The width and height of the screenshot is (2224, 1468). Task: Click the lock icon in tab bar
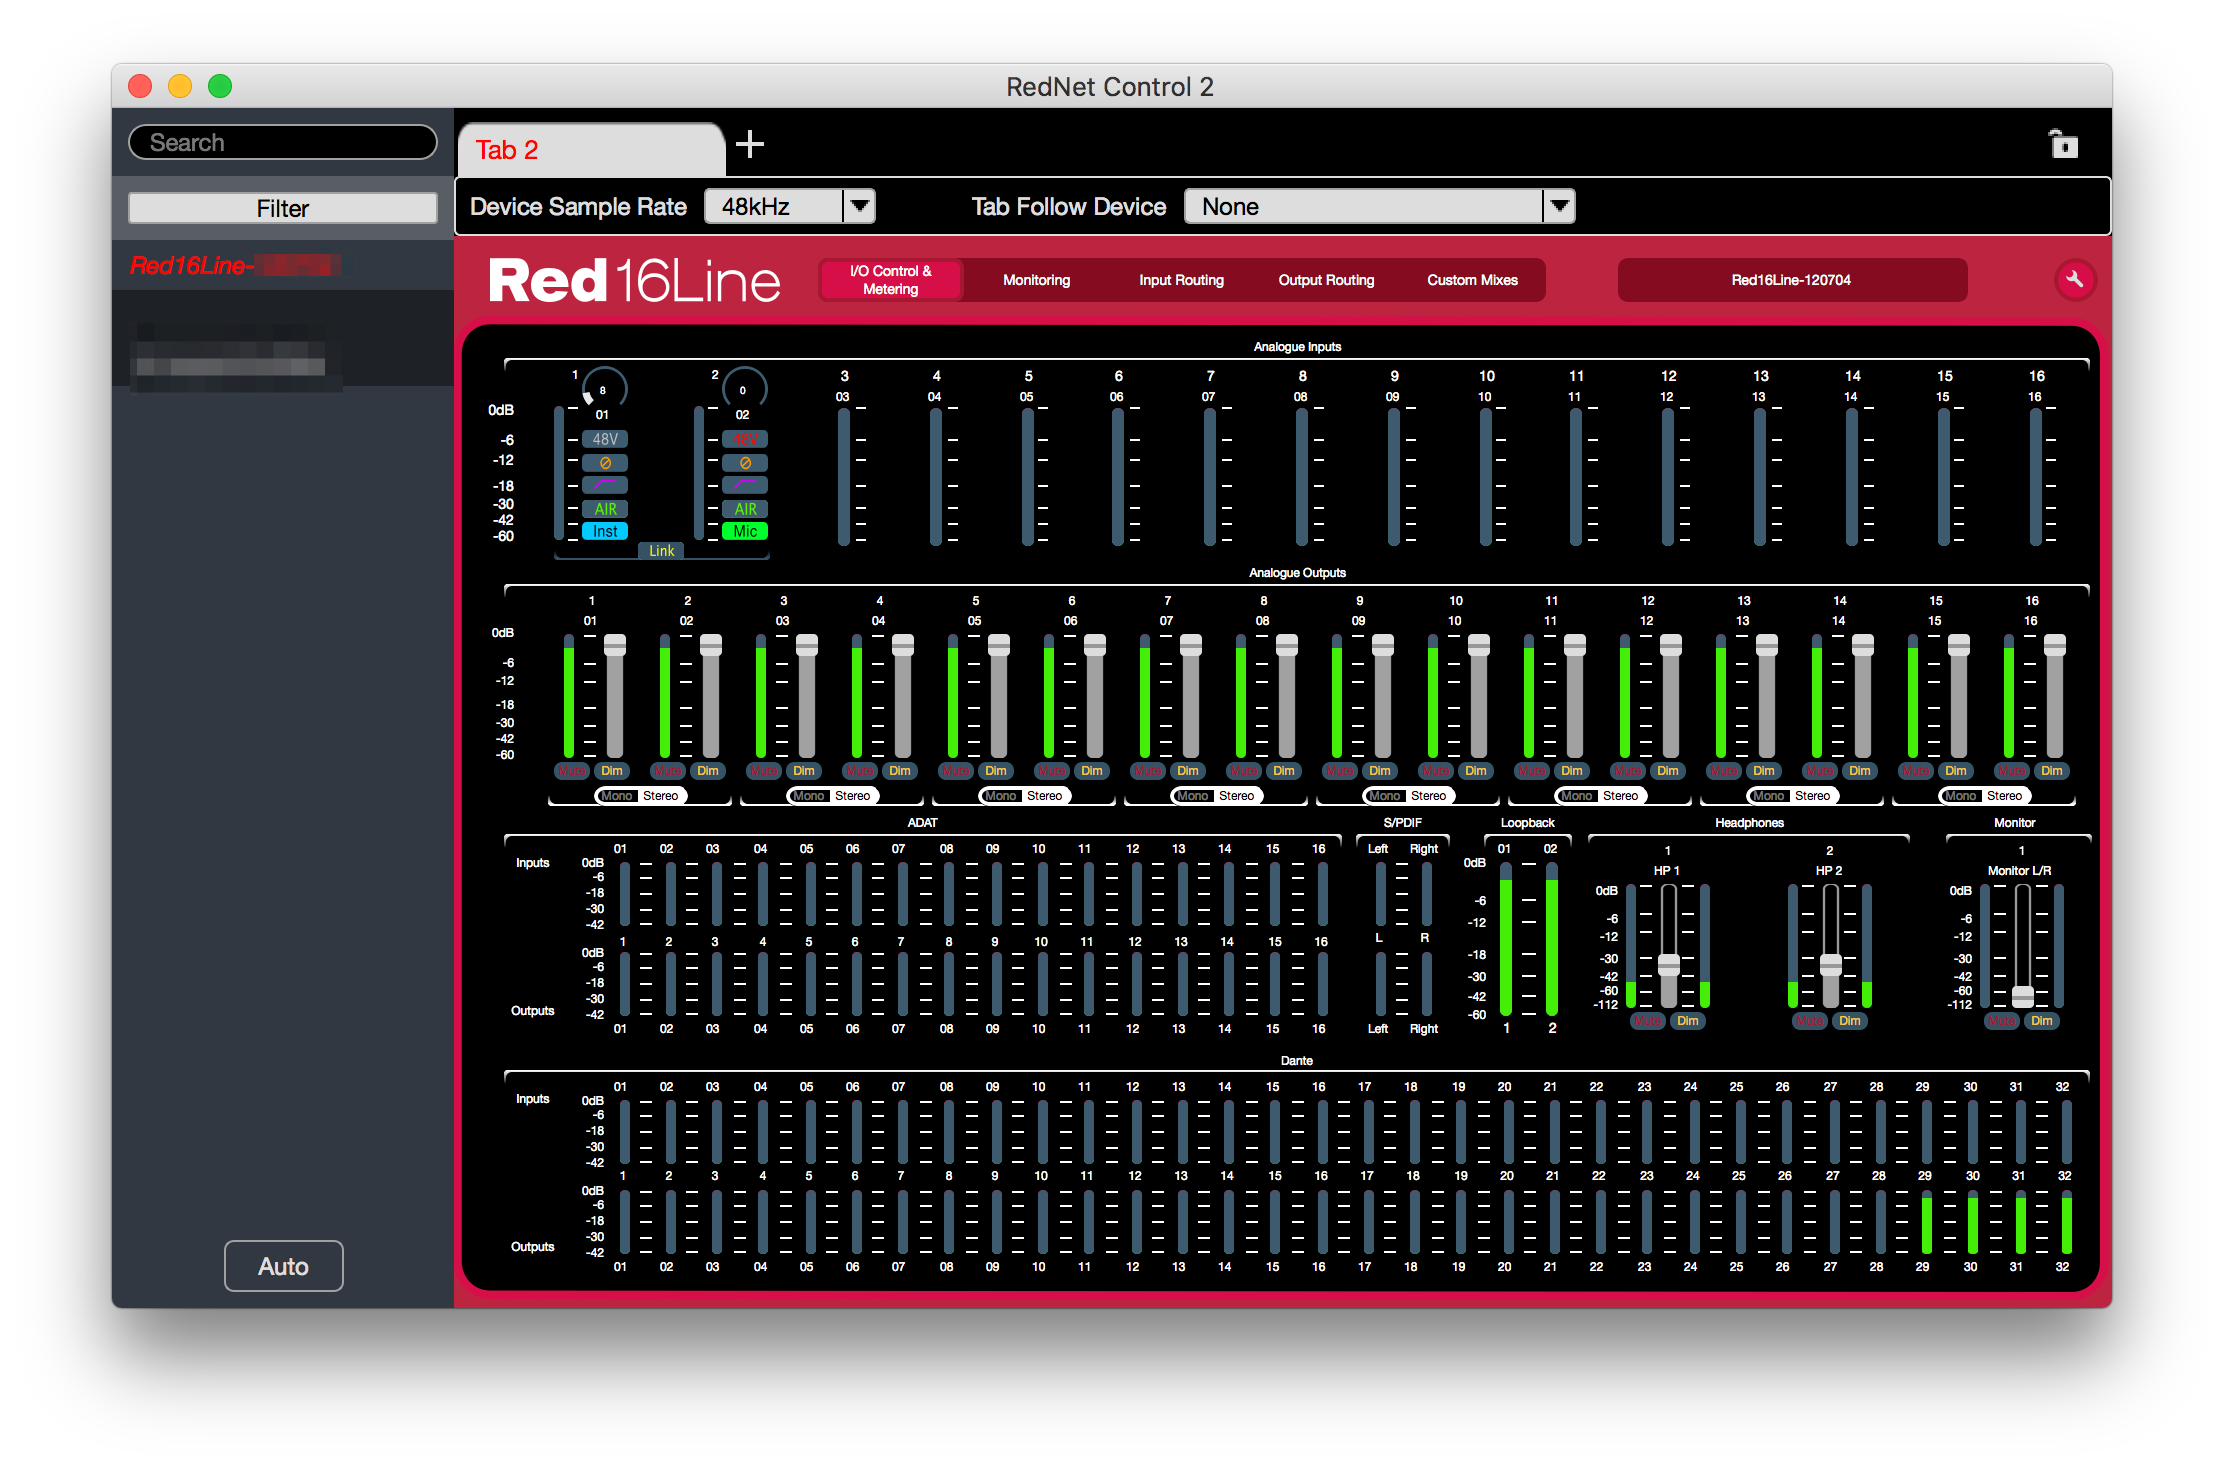[x=2062, y=144]
